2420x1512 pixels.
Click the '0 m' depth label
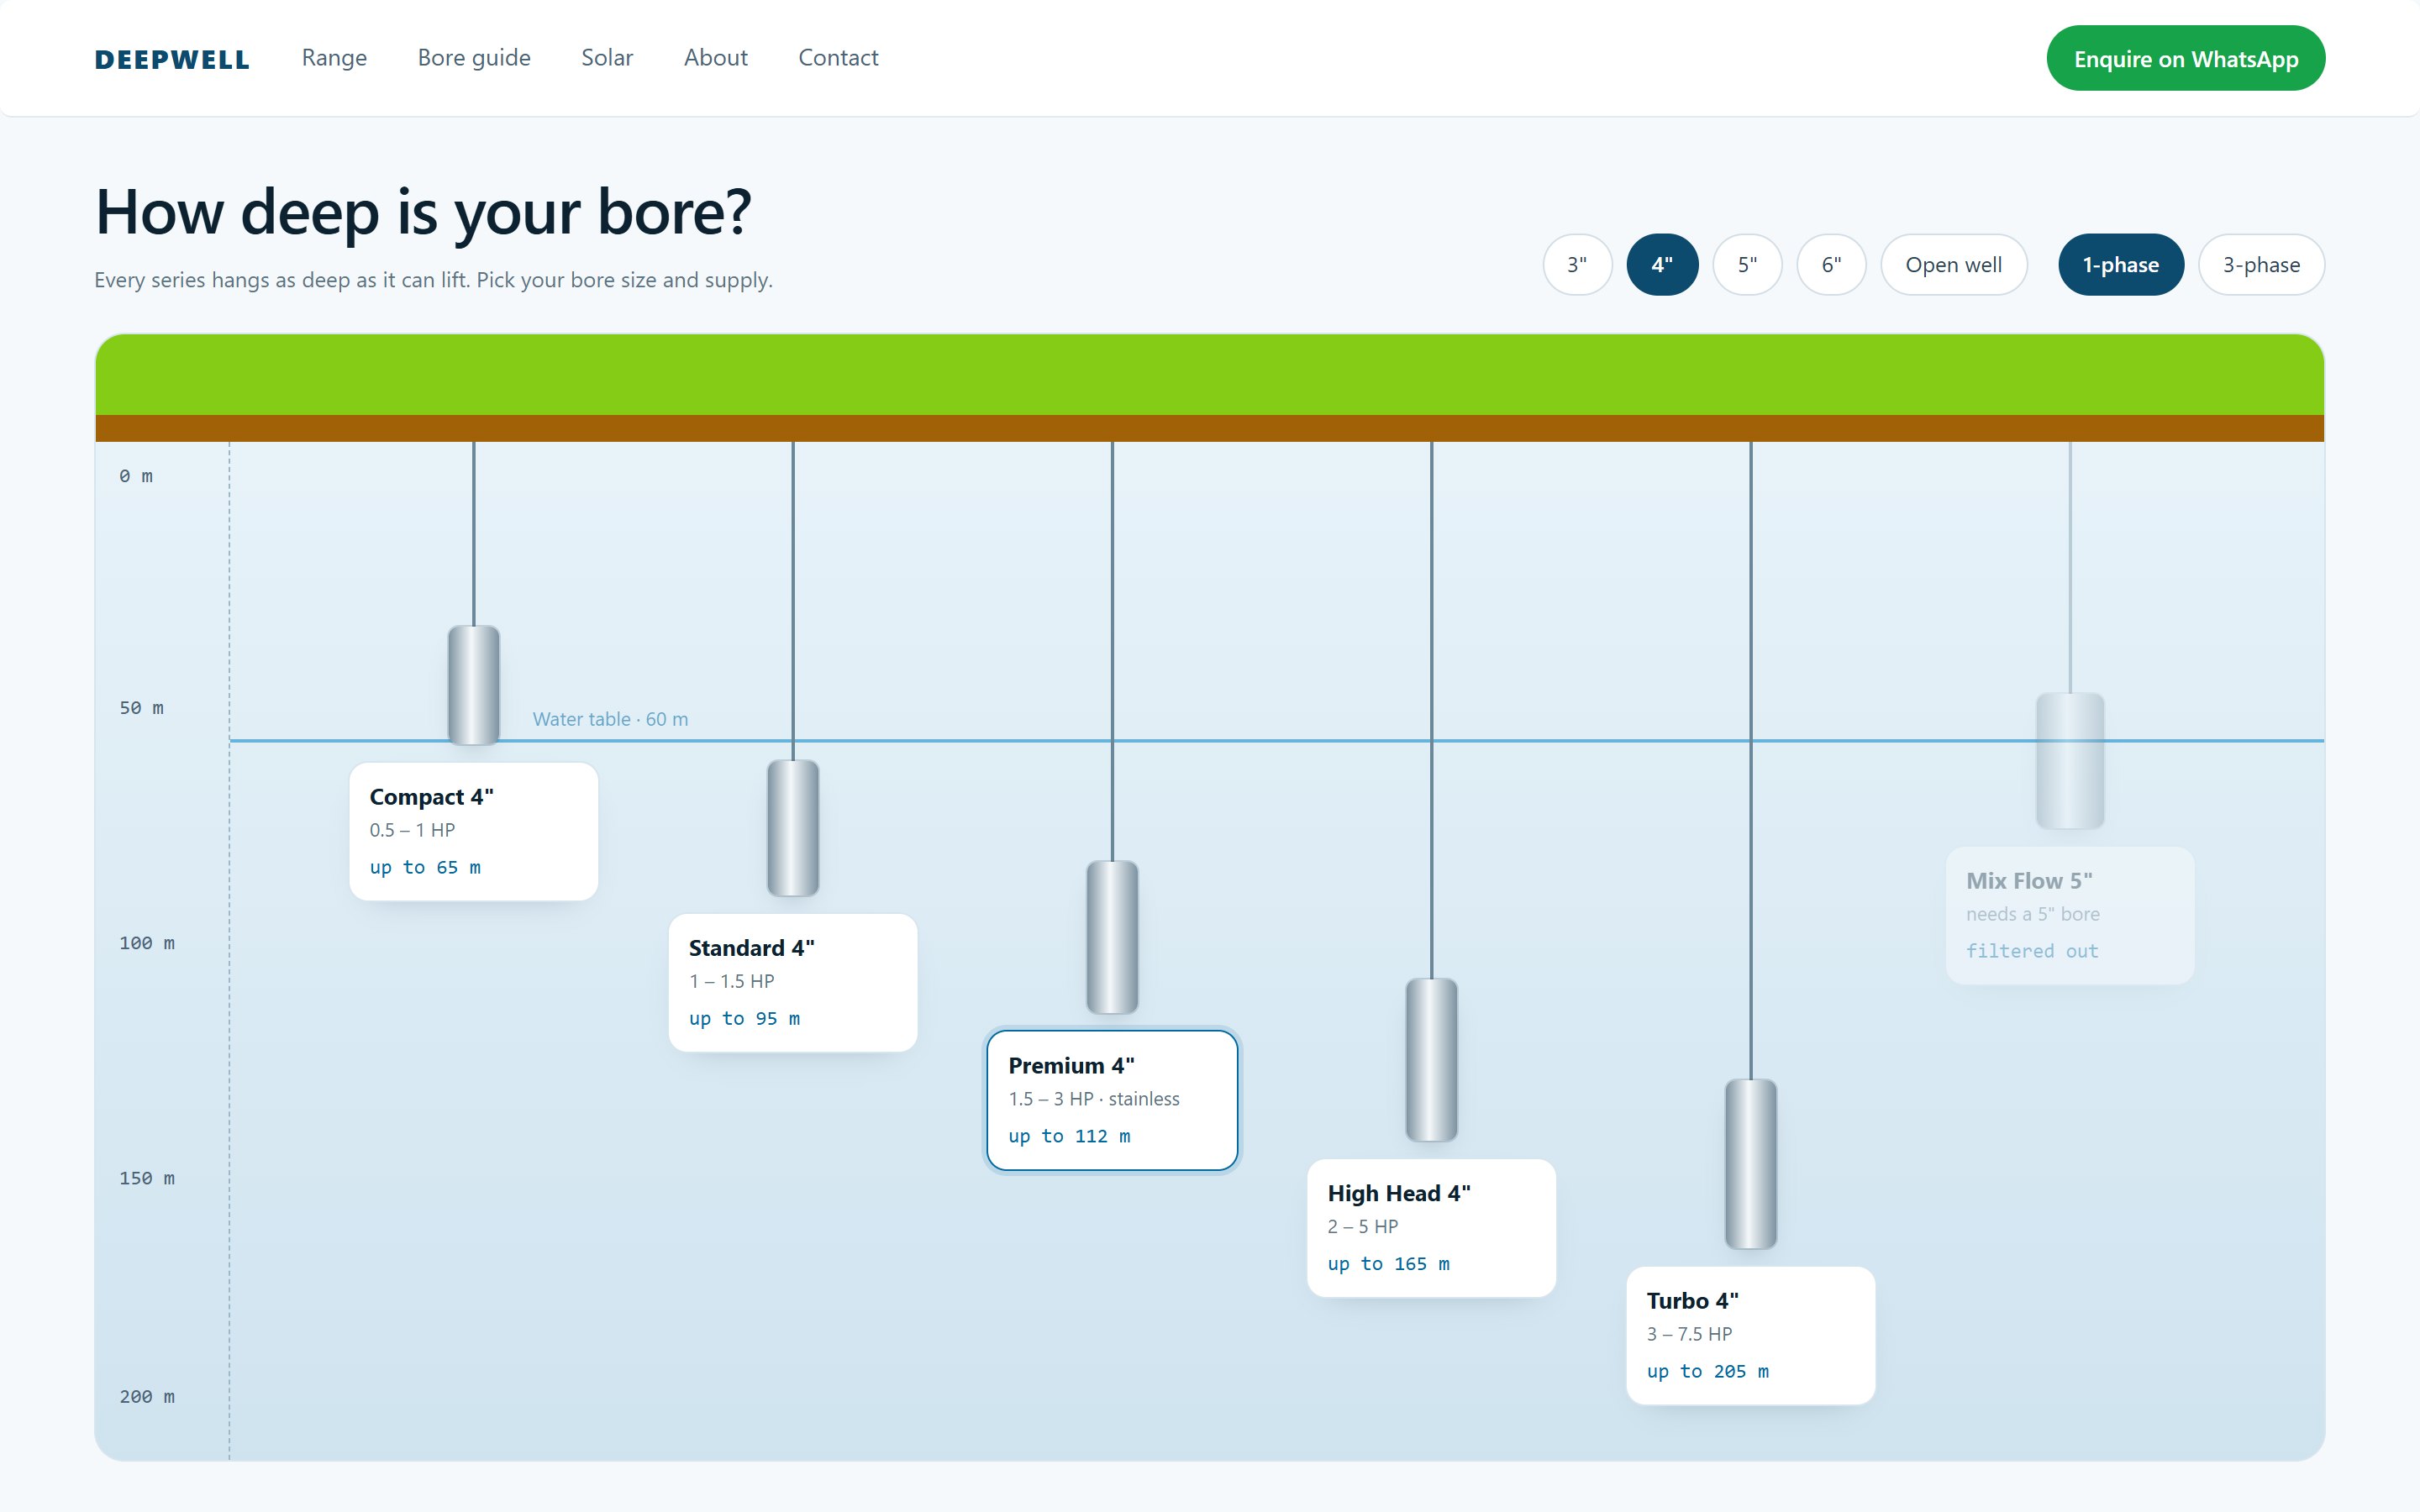pos(136,476)
